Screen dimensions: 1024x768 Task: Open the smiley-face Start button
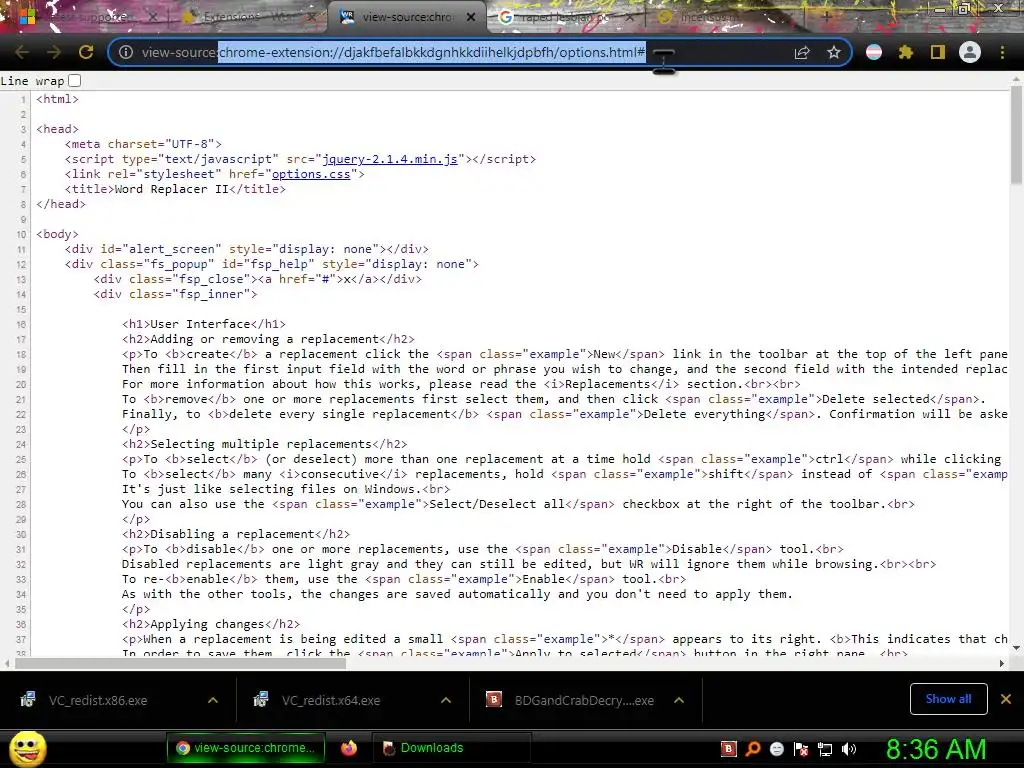pyautogui.click(x=27, y=748)
